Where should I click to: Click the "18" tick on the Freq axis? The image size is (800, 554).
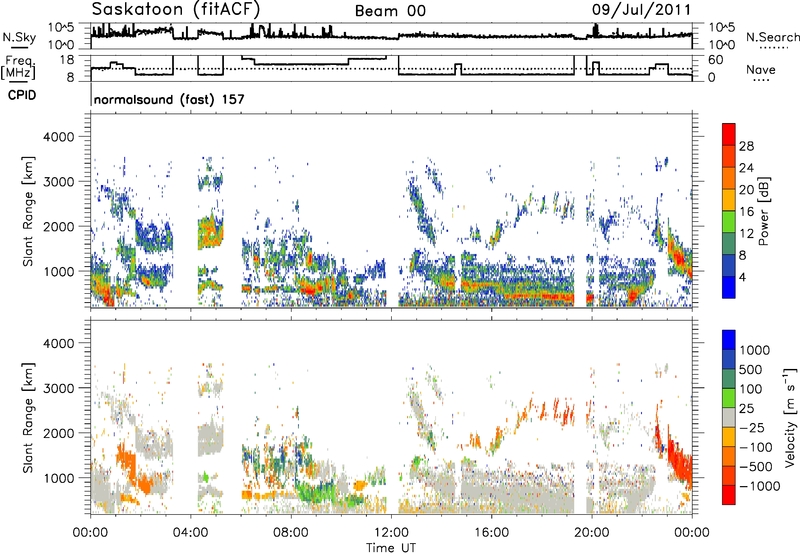point(67,60)
